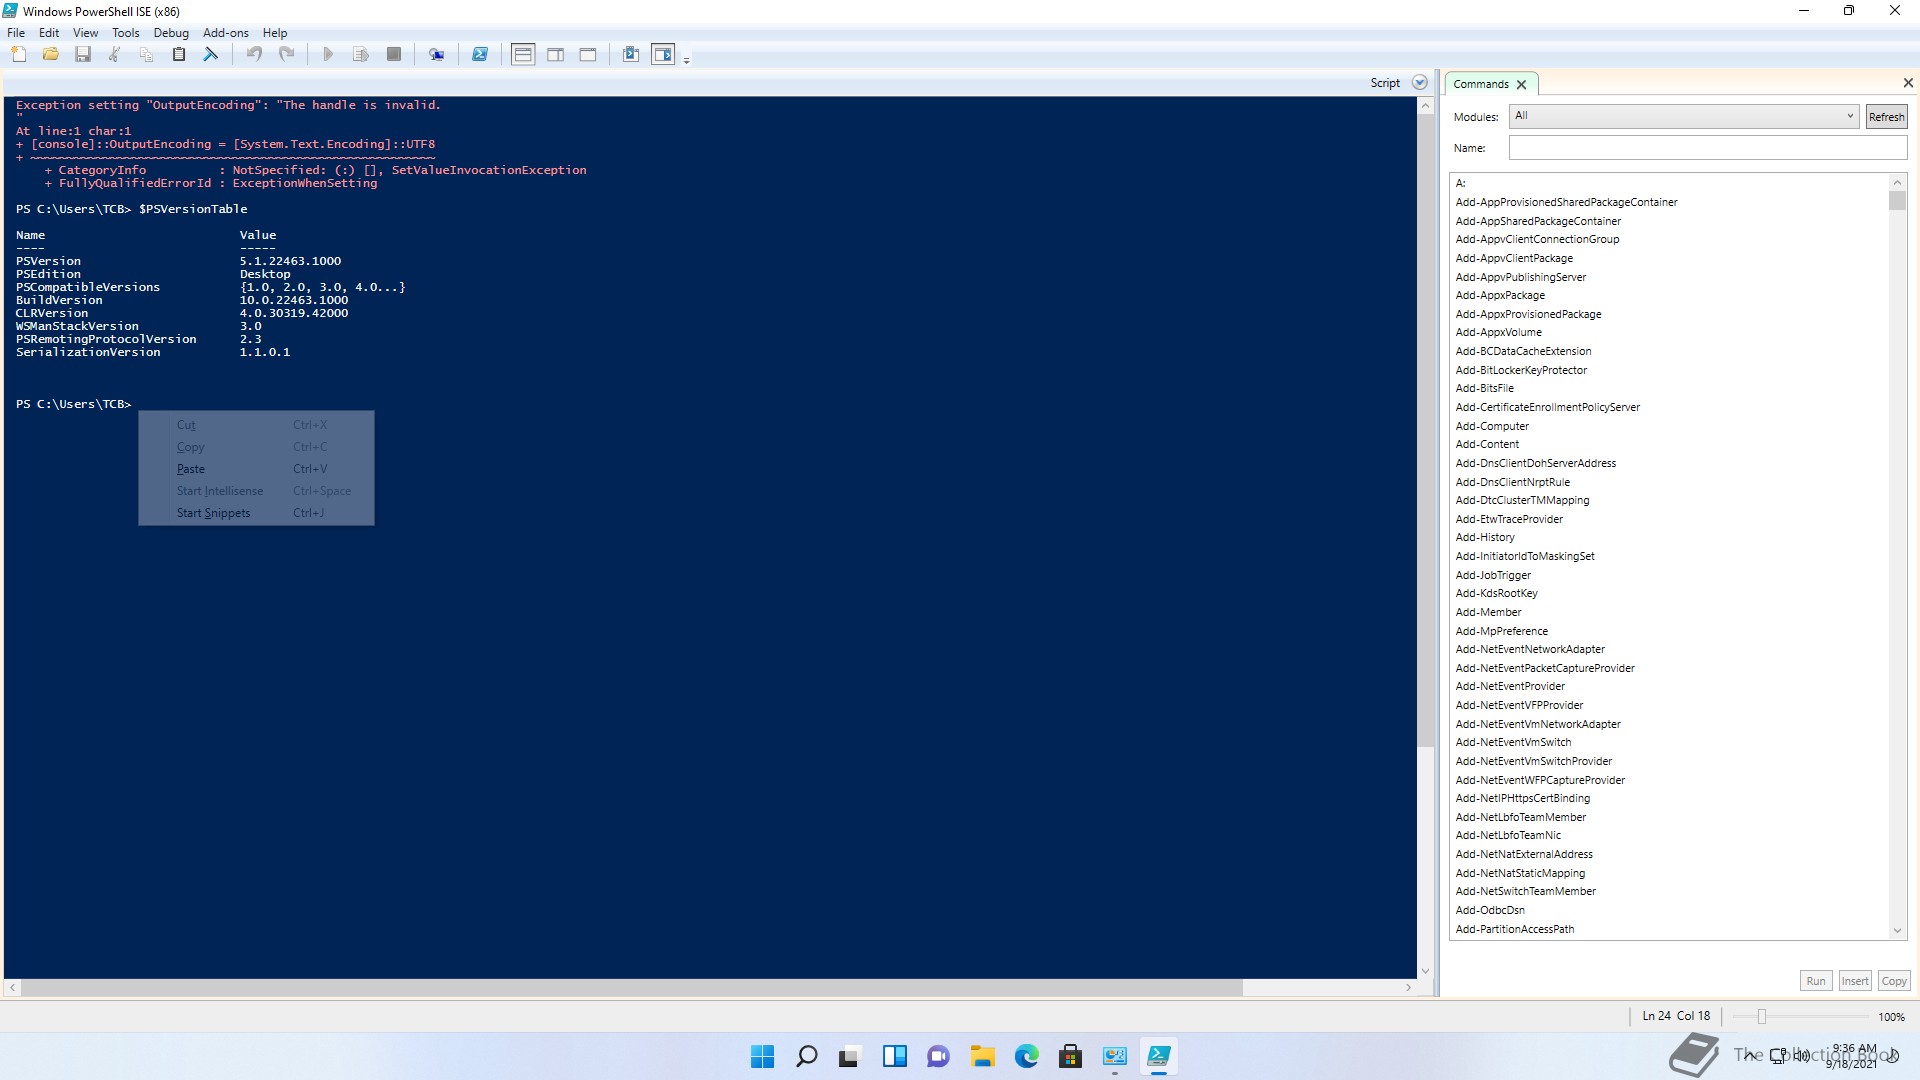Screen dimensions: 1920x1080
Task: Expand the Script pane chevron
Action: pos(1419,83)
